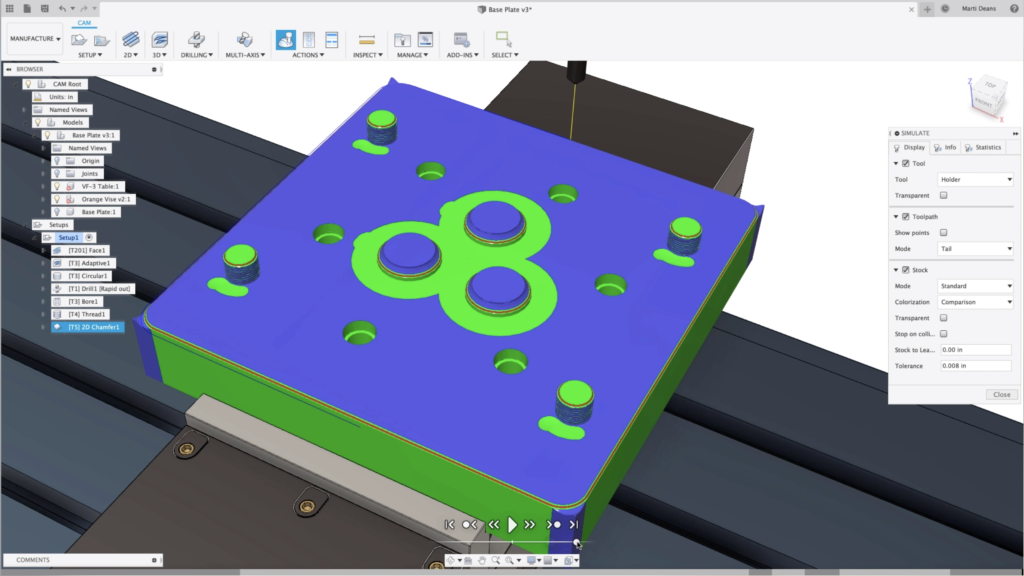Select [T3] Adaptive1 operation
This screenshot has height=576, width=1024.
(84, 263)
